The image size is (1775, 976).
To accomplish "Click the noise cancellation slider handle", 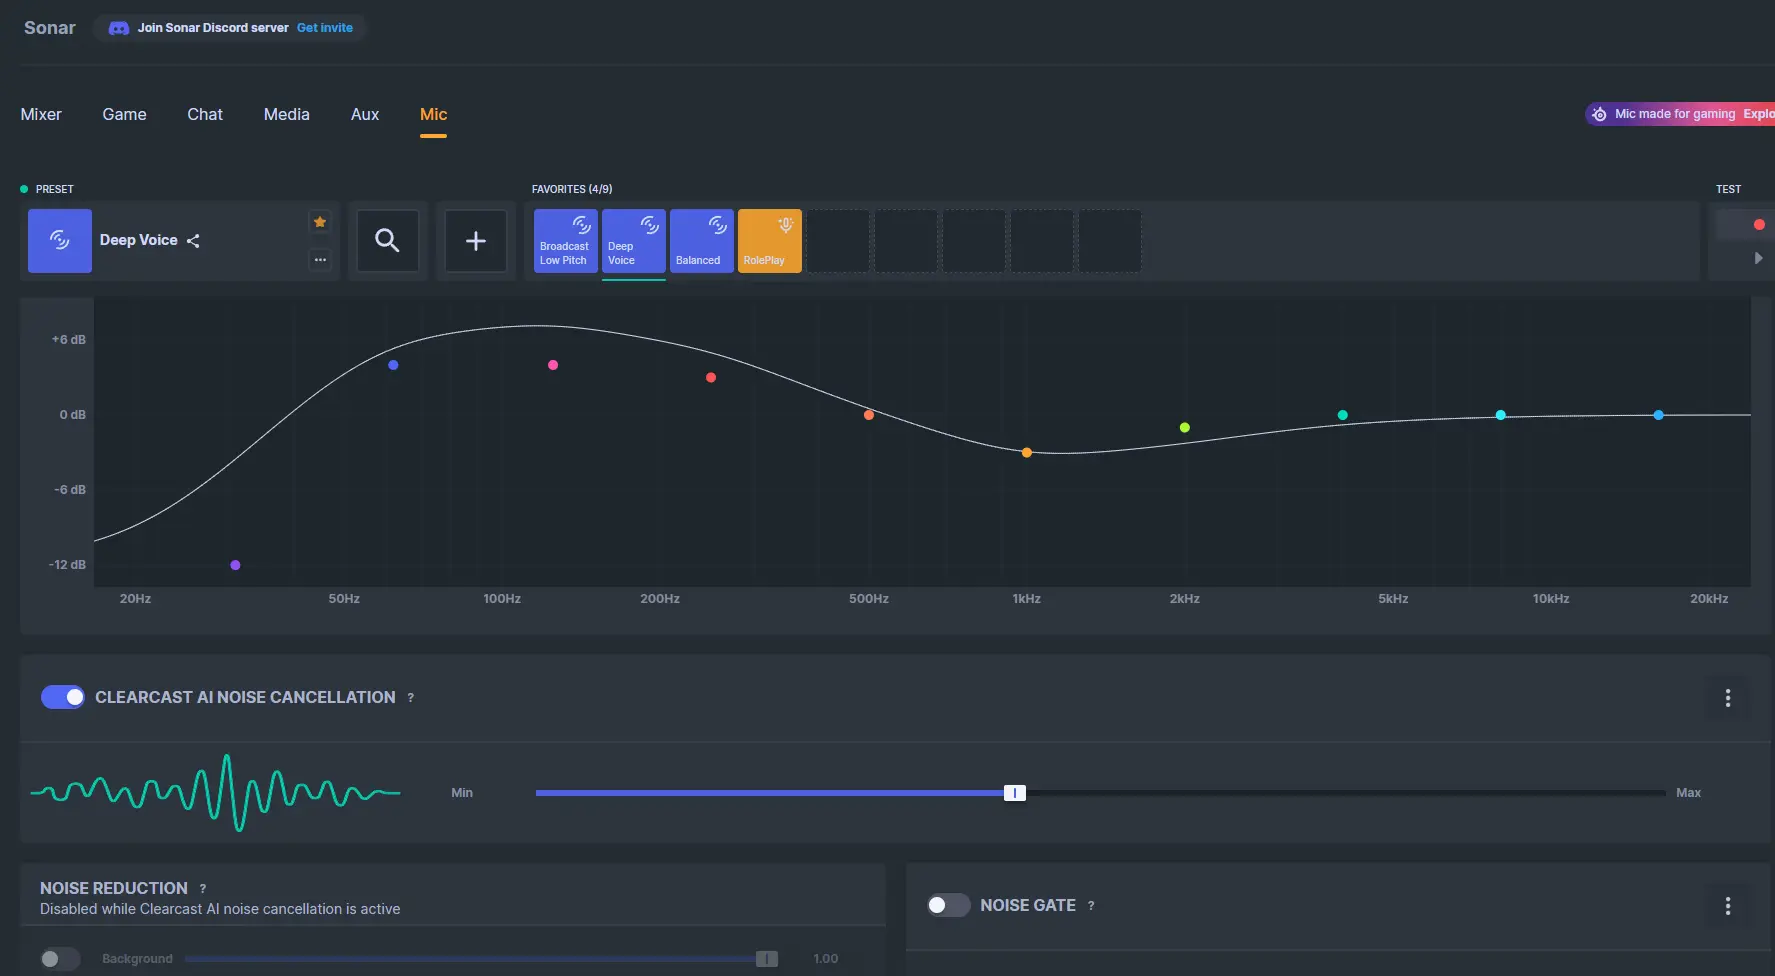I will [x=1015, y=793].
